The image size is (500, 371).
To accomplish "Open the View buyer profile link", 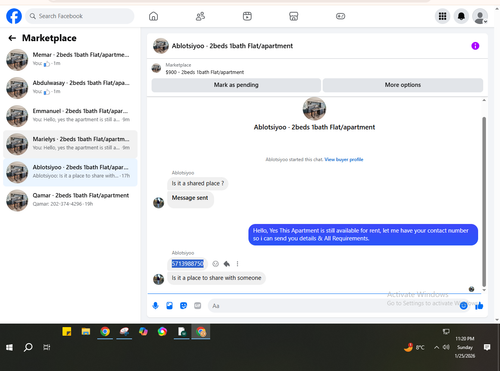I will click(344, 159).
